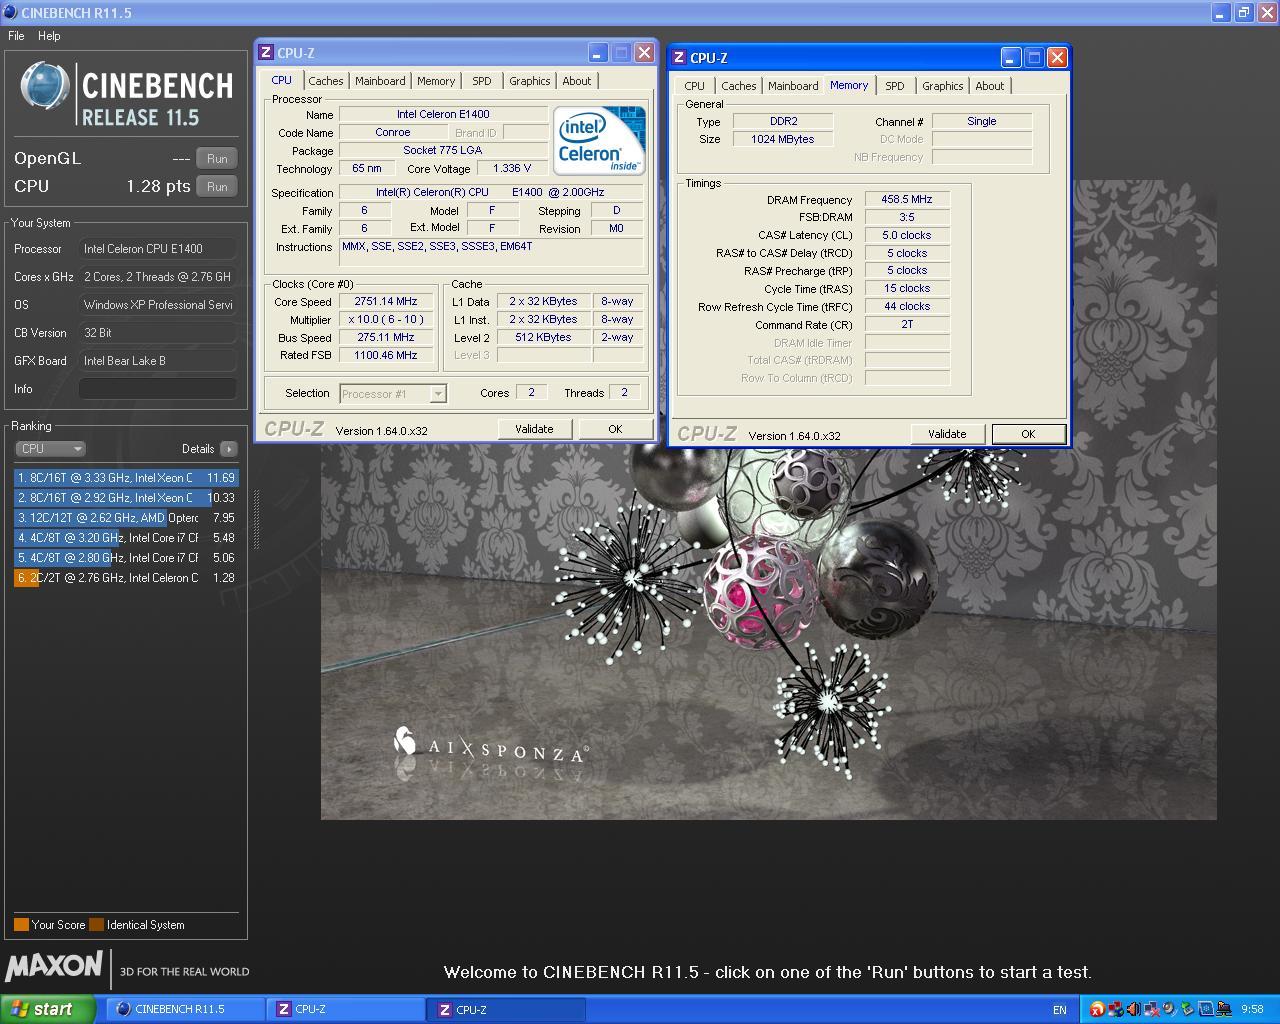Switch to About tab in left CPU-Z window
1280x1024 pixels.
(x=577, y=81)
